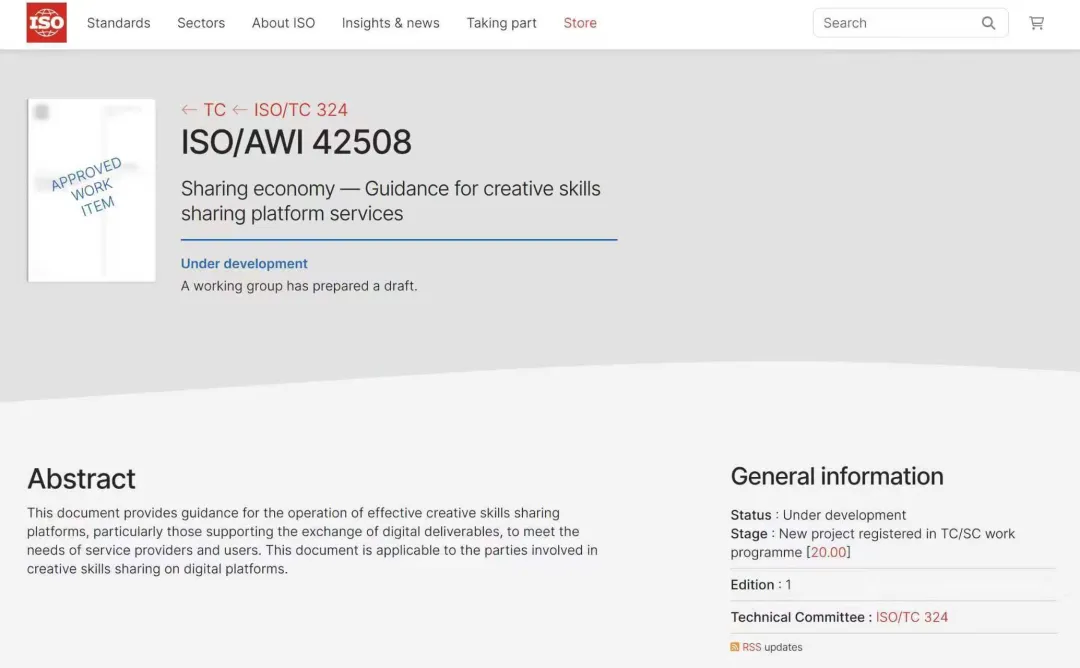Click the search magnifier icon
Screen dimensions: 1080x668
pos(988,23)
